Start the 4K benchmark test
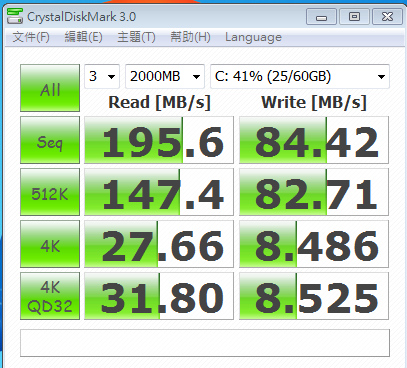407x368 pixels. pyautogui.click(x=50, y=244)
